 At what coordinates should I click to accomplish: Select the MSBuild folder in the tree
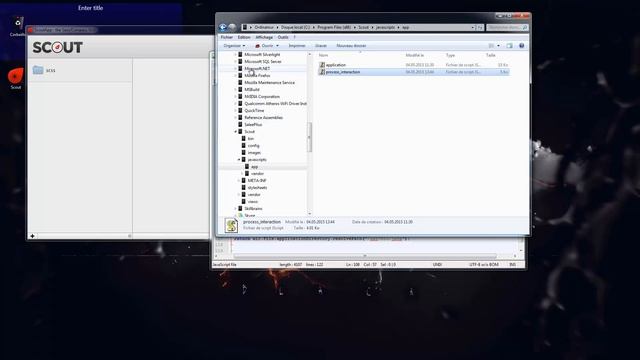(x=252, y=89)
